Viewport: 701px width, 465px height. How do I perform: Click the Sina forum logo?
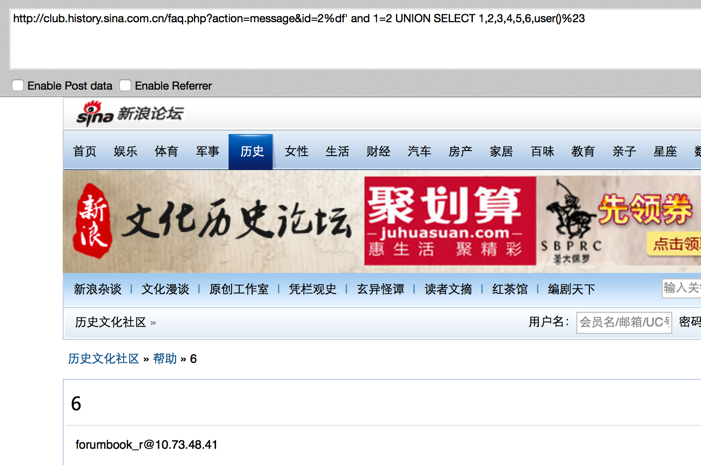(x=130, y=114)
